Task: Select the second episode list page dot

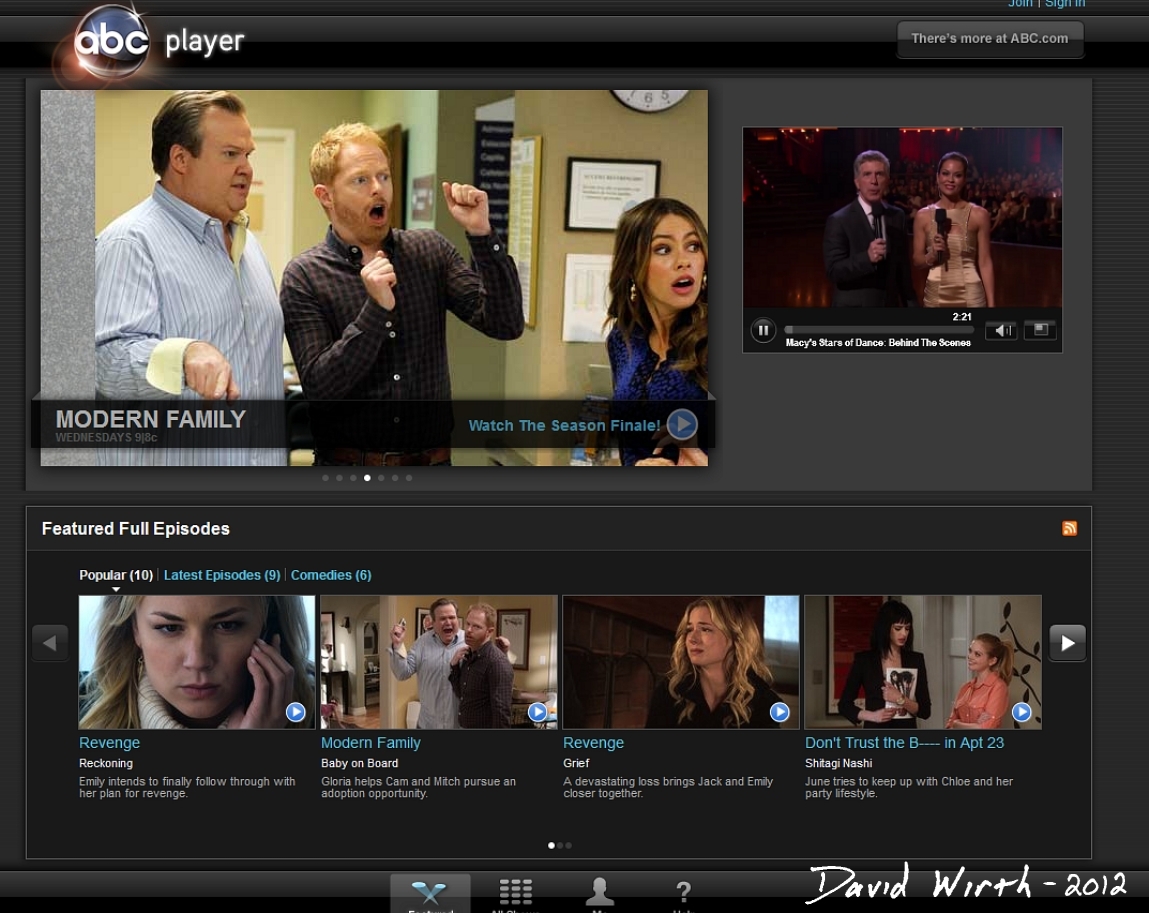Action: coord(560,846)
